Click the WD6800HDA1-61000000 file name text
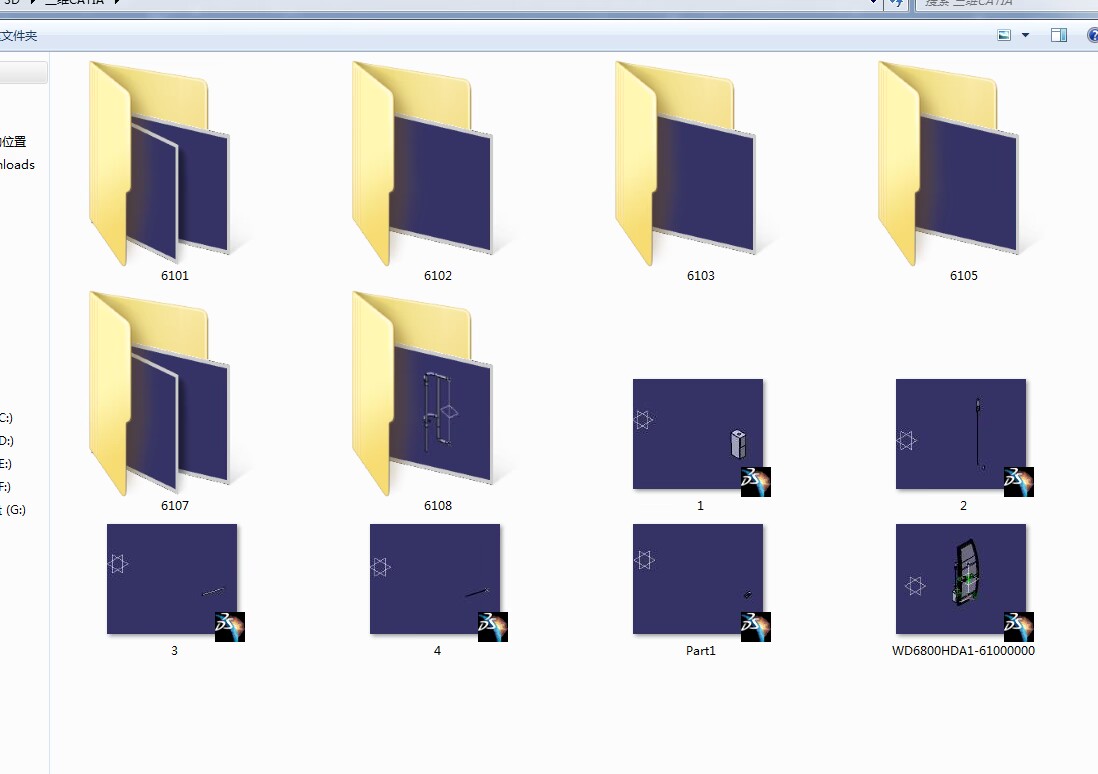1098x774 pixels. click(964, 650)
